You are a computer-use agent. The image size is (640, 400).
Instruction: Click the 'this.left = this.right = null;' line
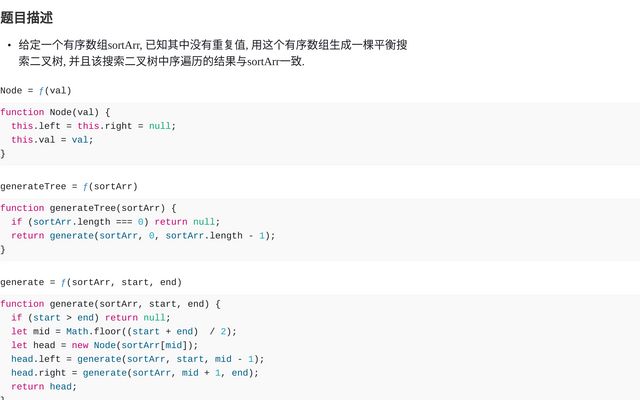(x=93, y=126)
